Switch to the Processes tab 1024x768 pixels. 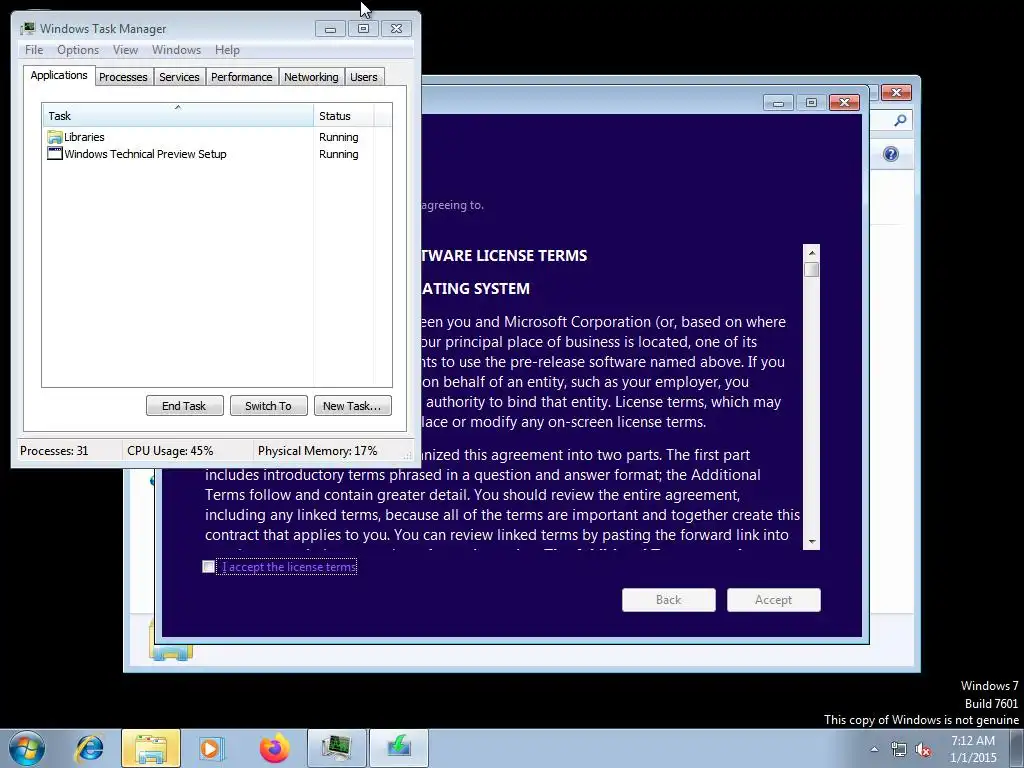[x=123, y=77]
